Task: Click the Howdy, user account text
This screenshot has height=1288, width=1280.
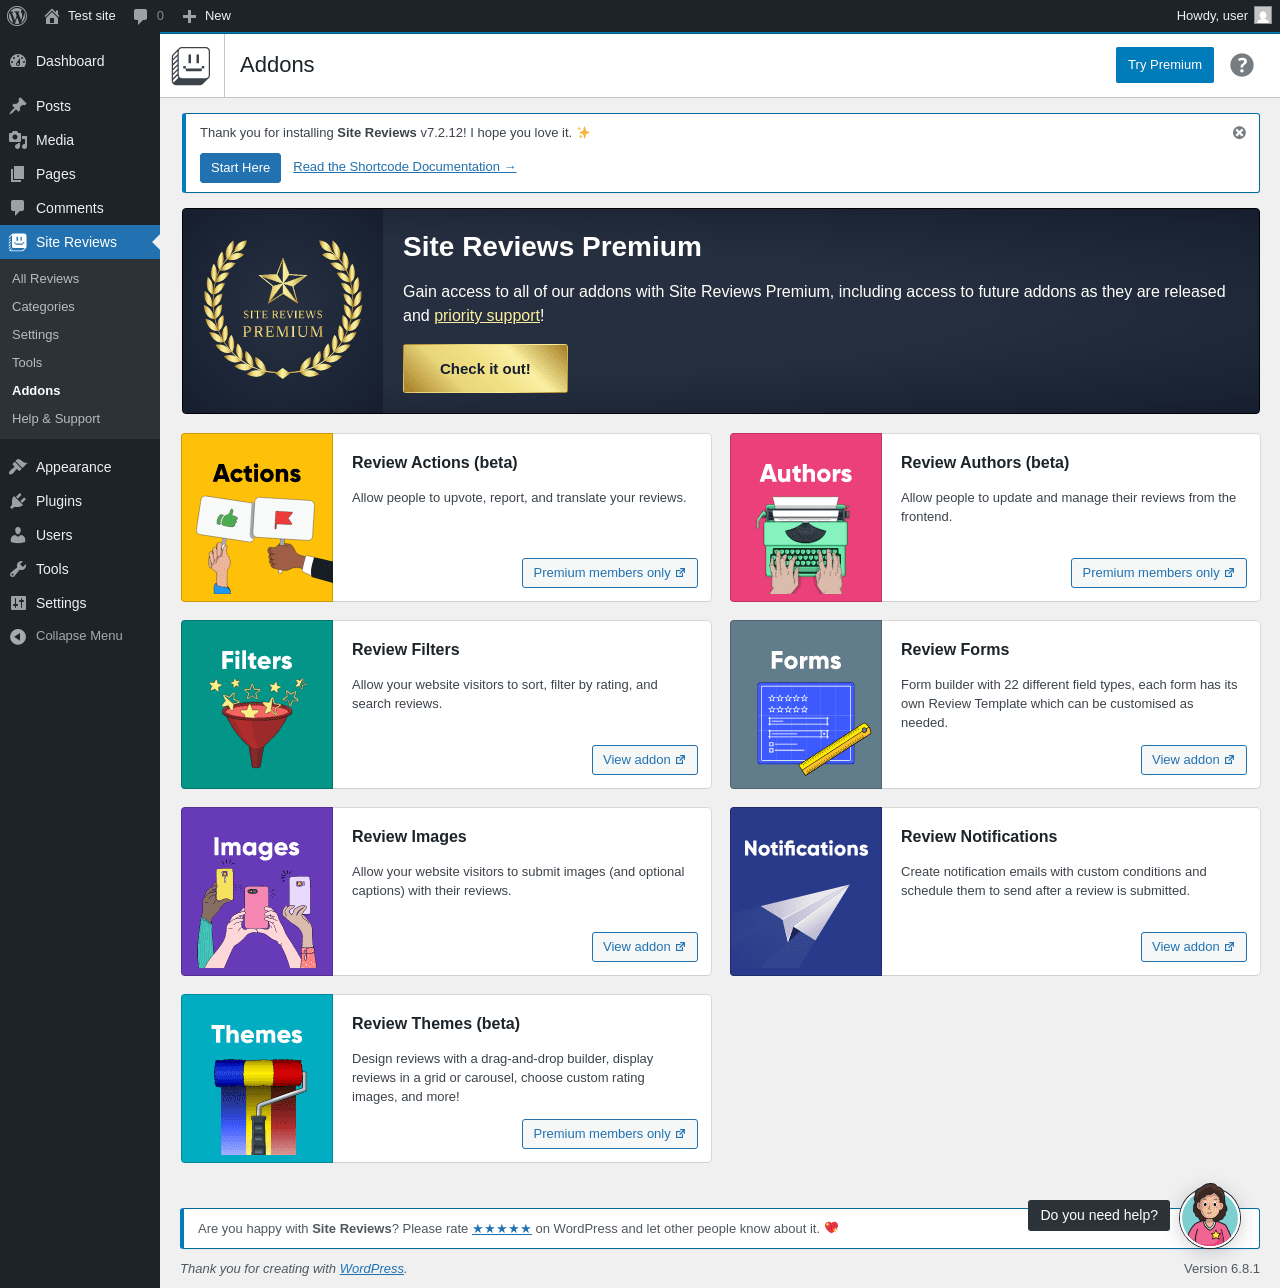Action: click(x=1212, y=16)
